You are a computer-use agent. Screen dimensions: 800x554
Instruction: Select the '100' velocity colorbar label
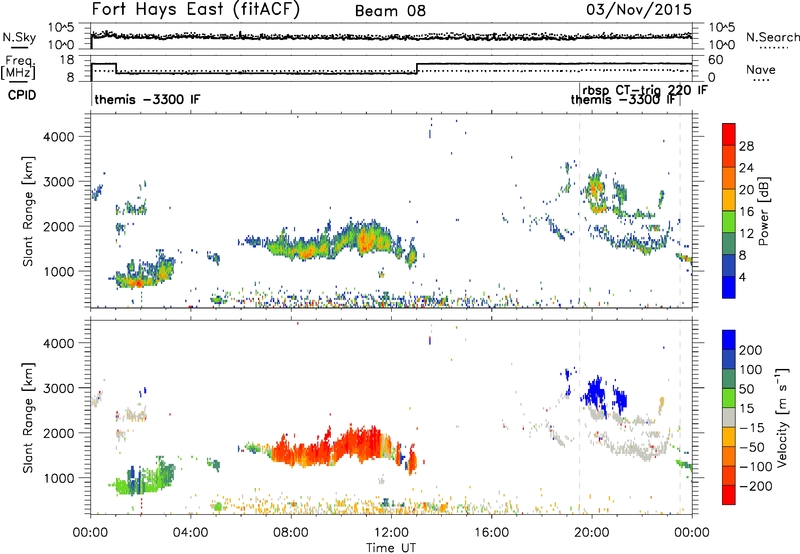[751, 369]
